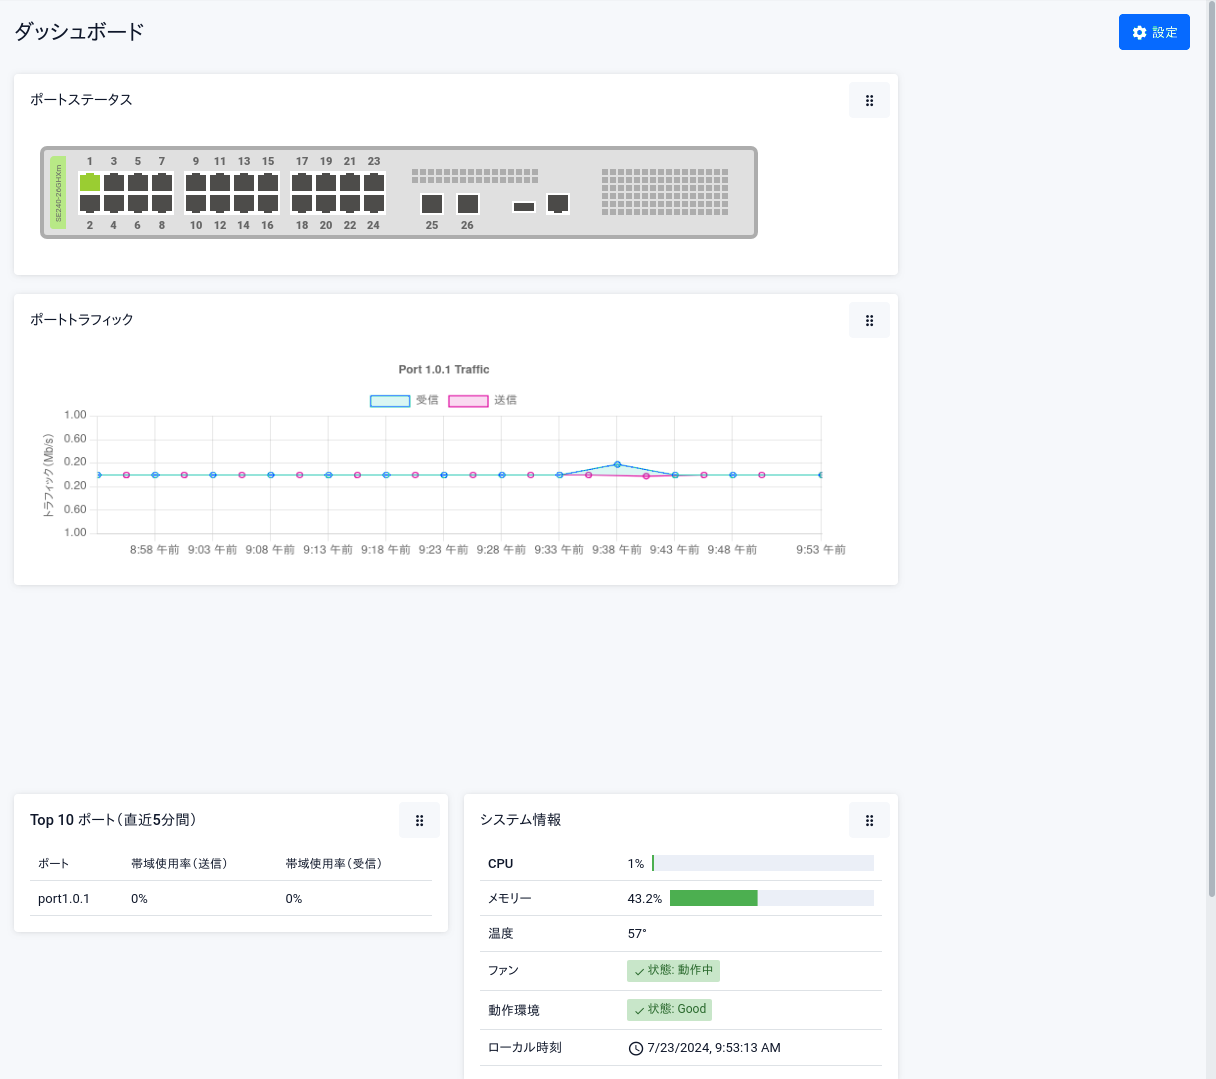
Task: Click SFP port 25 icon
Action: (432, 204)
